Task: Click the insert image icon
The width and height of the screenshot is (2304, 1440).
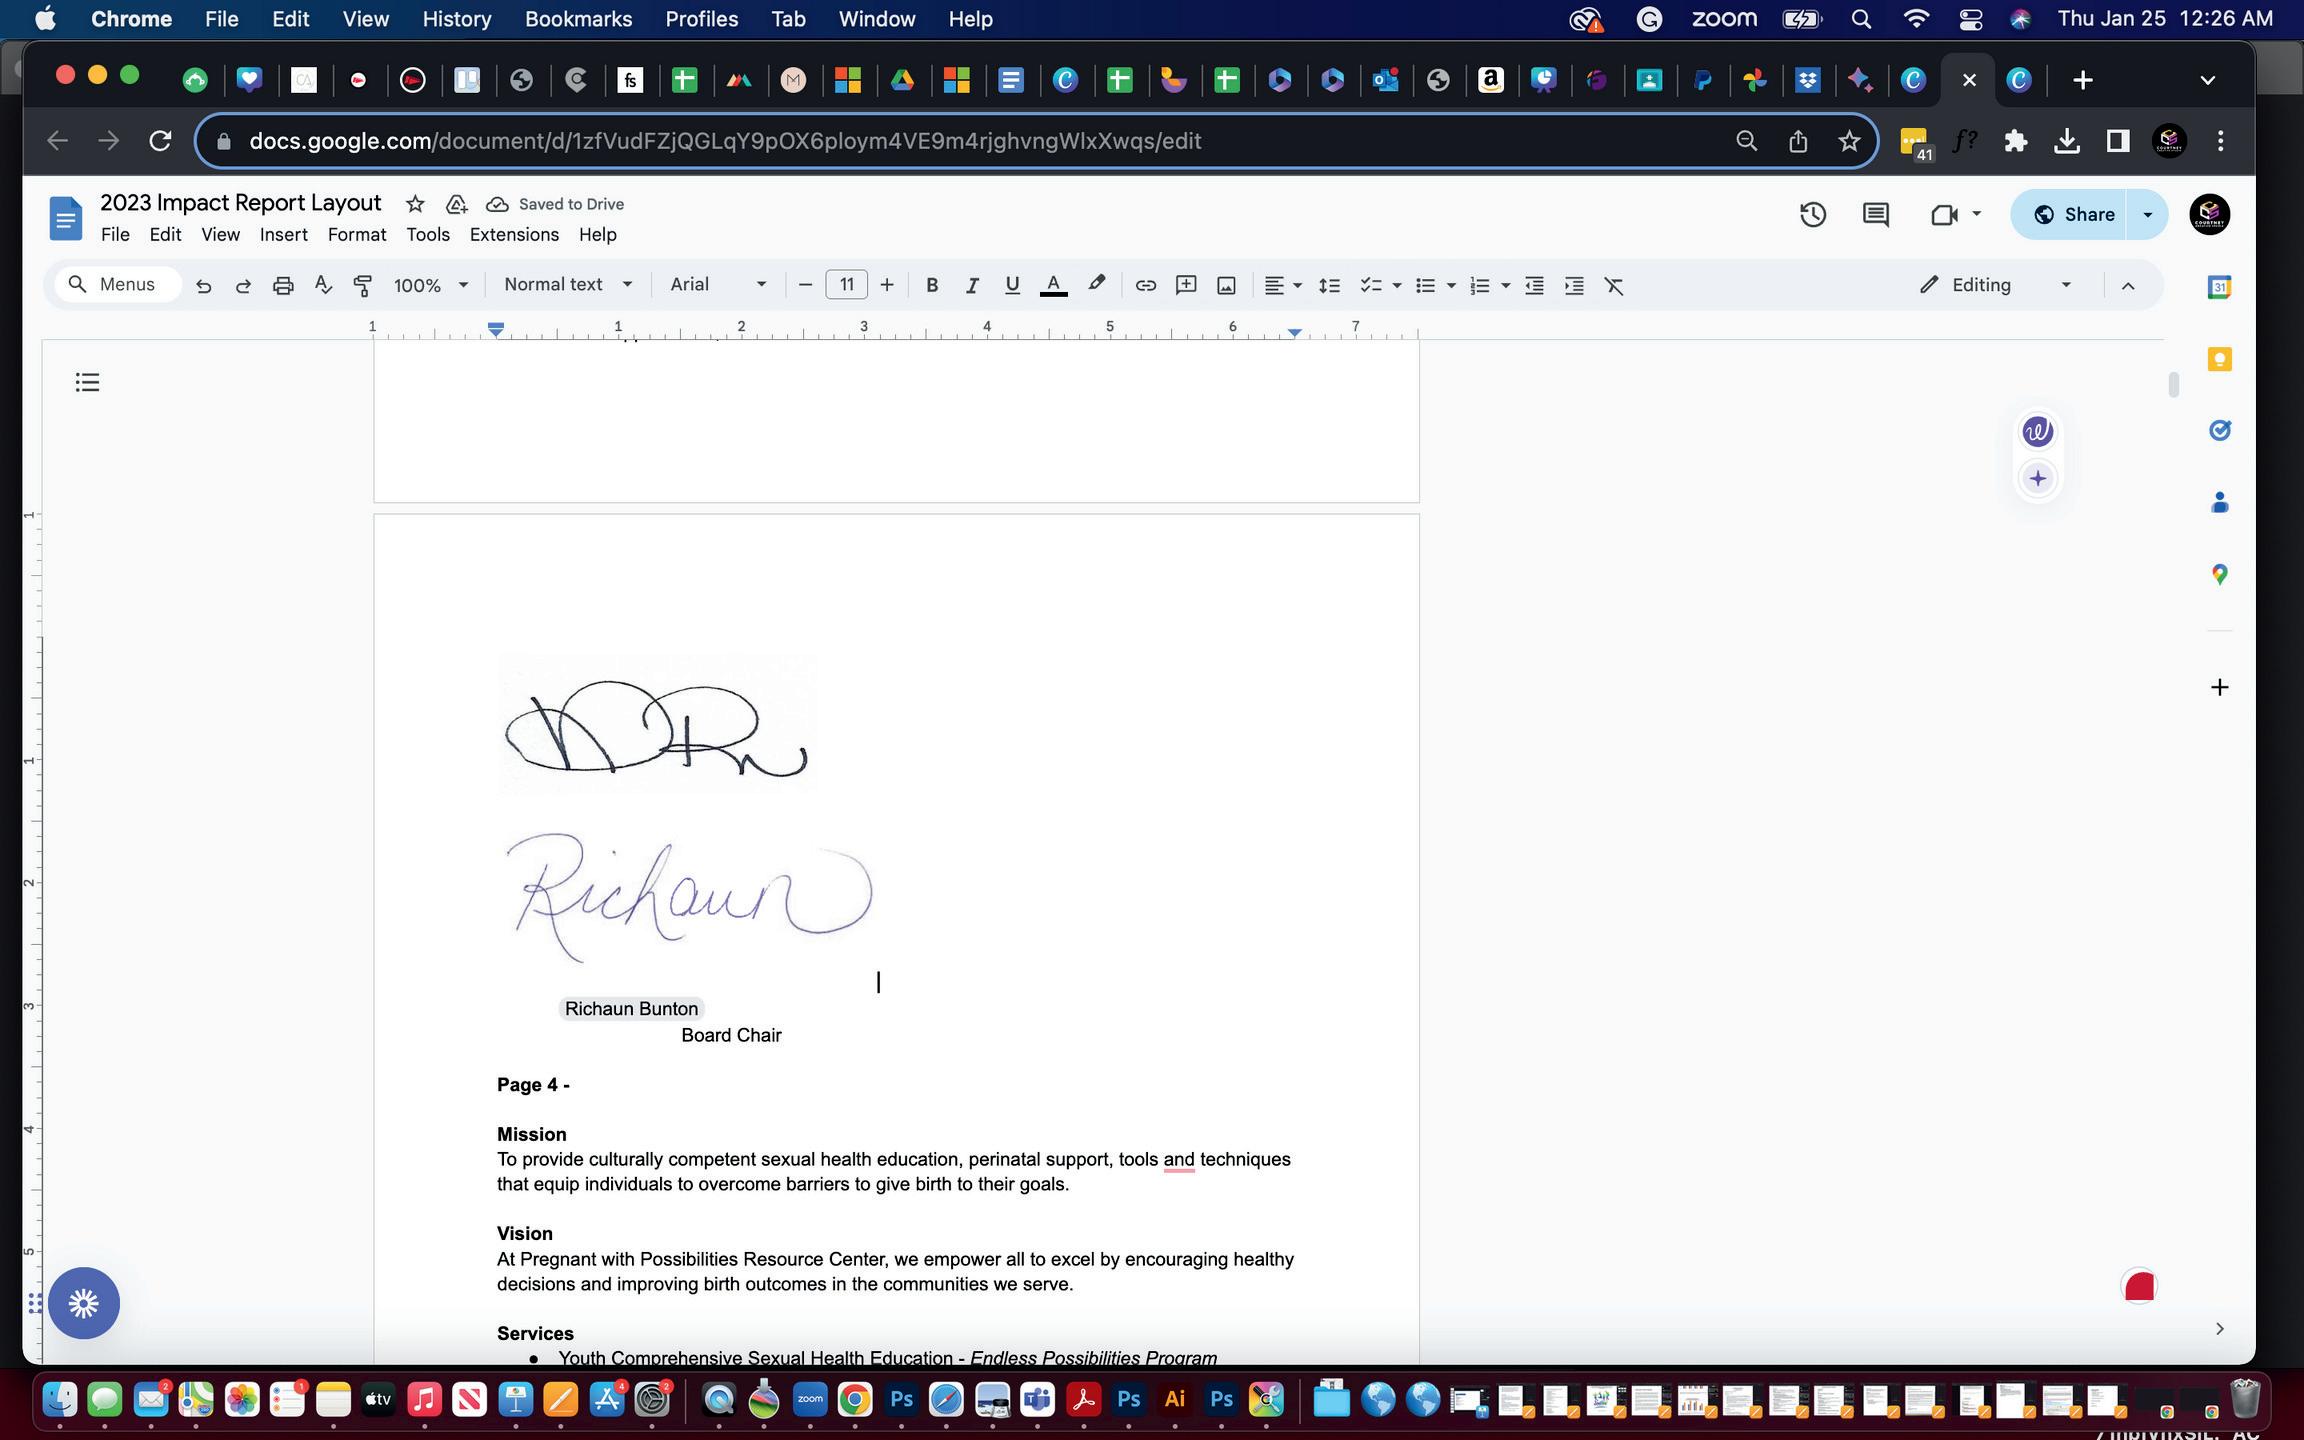Action: (x=1226, y=285)
